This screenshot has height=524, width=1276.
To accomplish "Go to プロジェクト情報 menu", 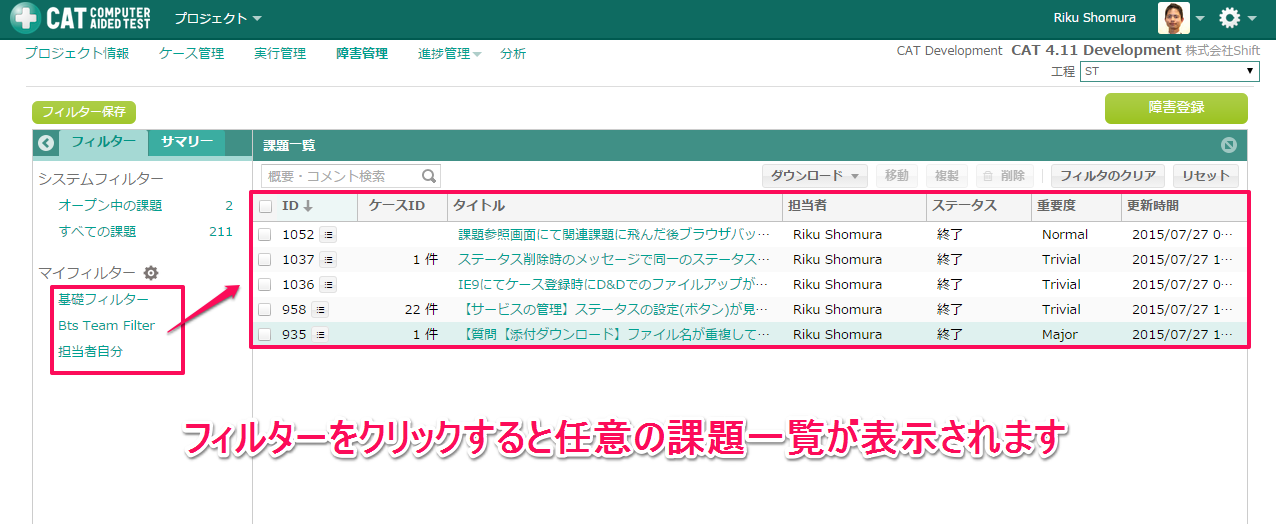I will (76, 54).
